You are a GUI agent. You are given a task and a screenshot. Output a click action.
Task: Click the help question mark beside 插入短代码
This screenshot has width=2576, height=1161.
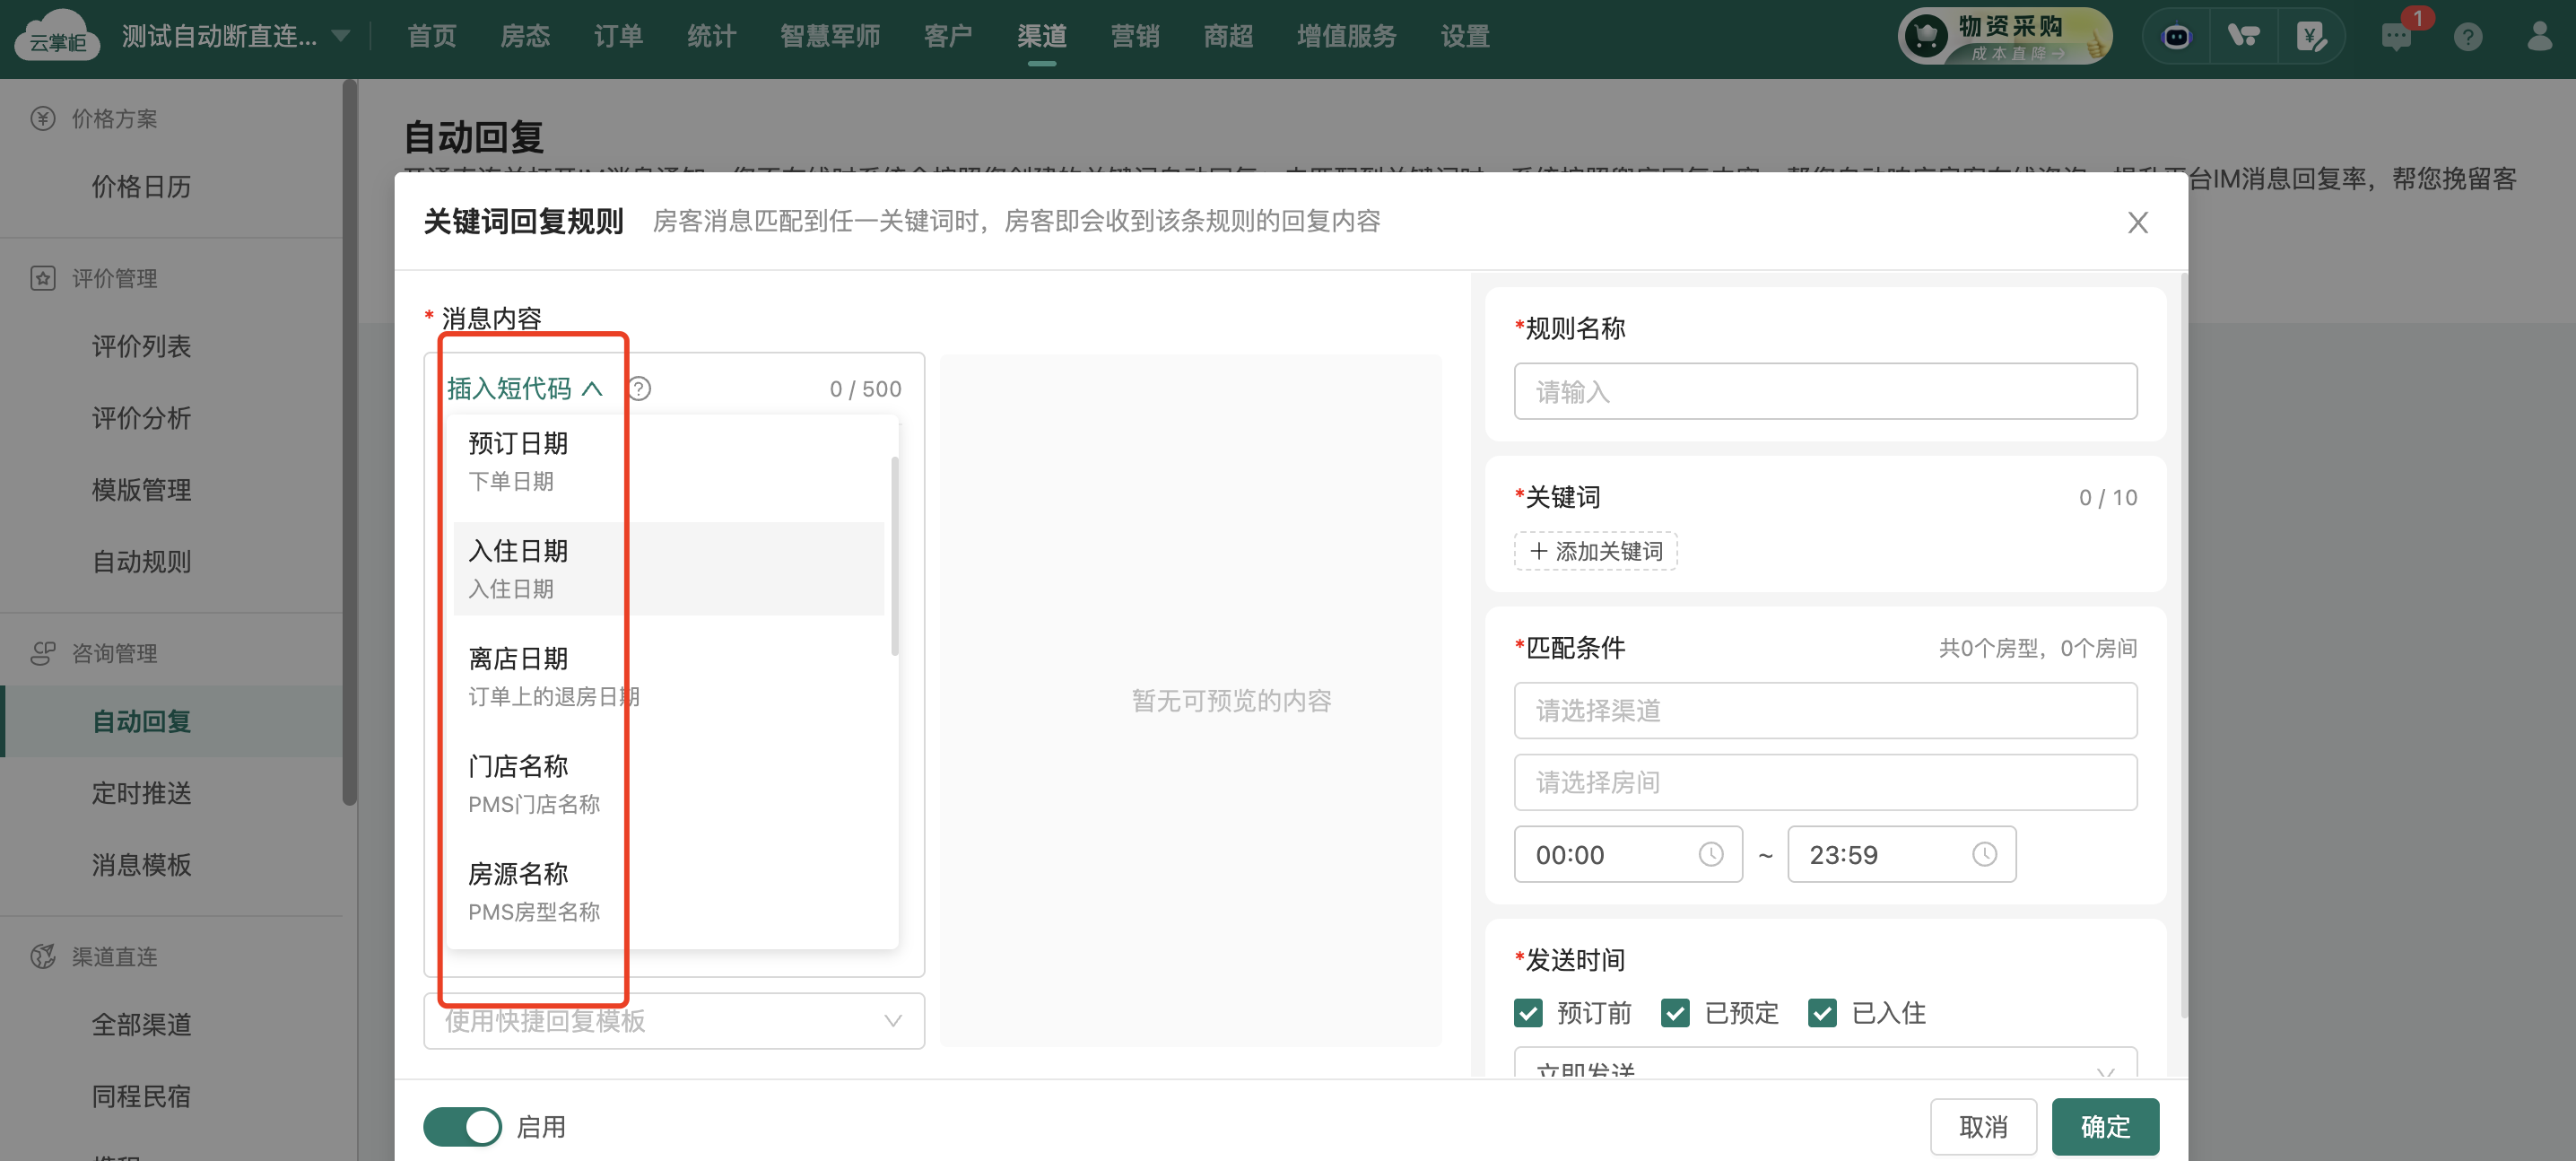pyautogui.click(x=640, y=389)
